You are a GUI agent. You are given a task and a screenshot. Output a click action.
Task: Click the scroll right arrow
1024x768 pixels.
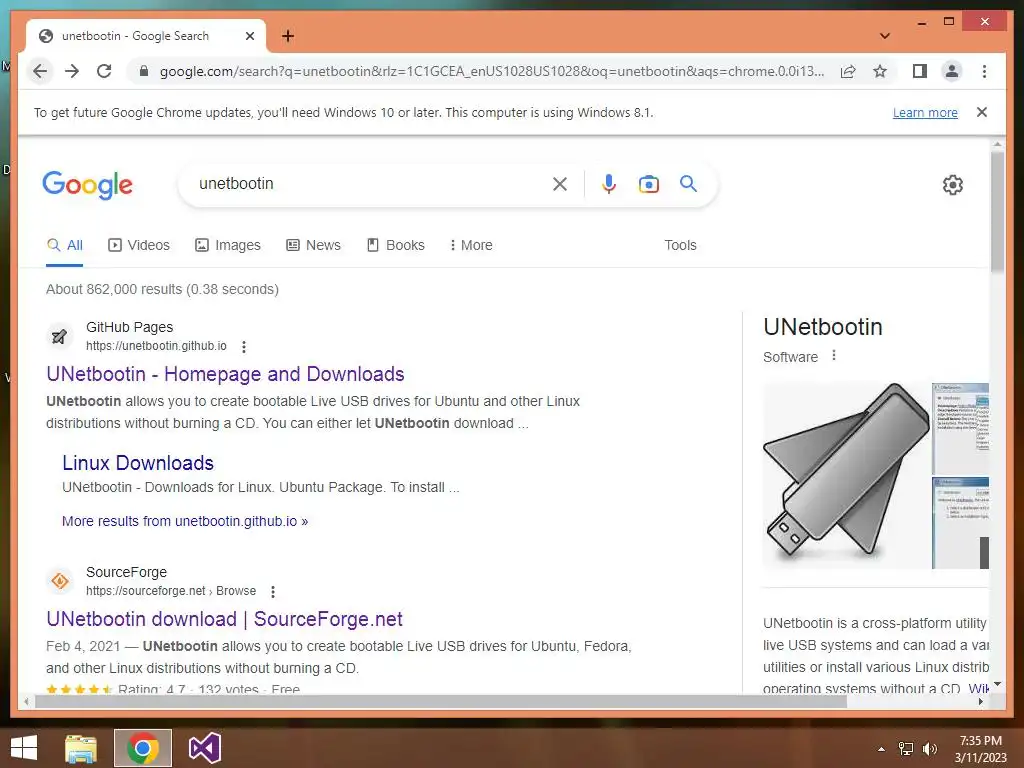pyautogui.click(x=980, y=701)
